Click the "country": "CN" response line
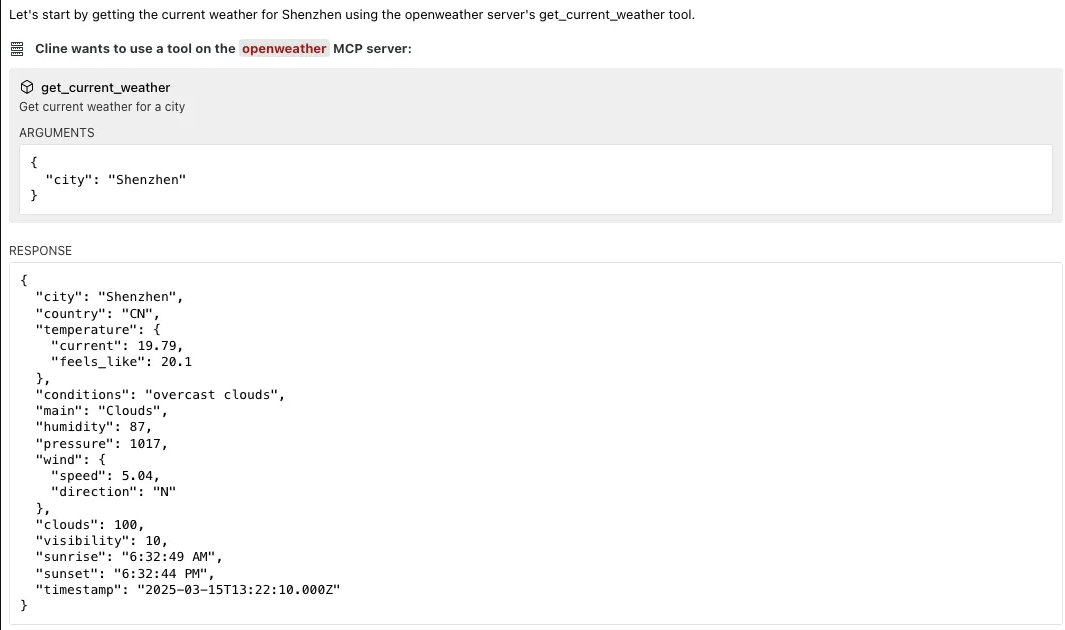1065x630 pixels. pyautogui.click(x=97, y=314)
